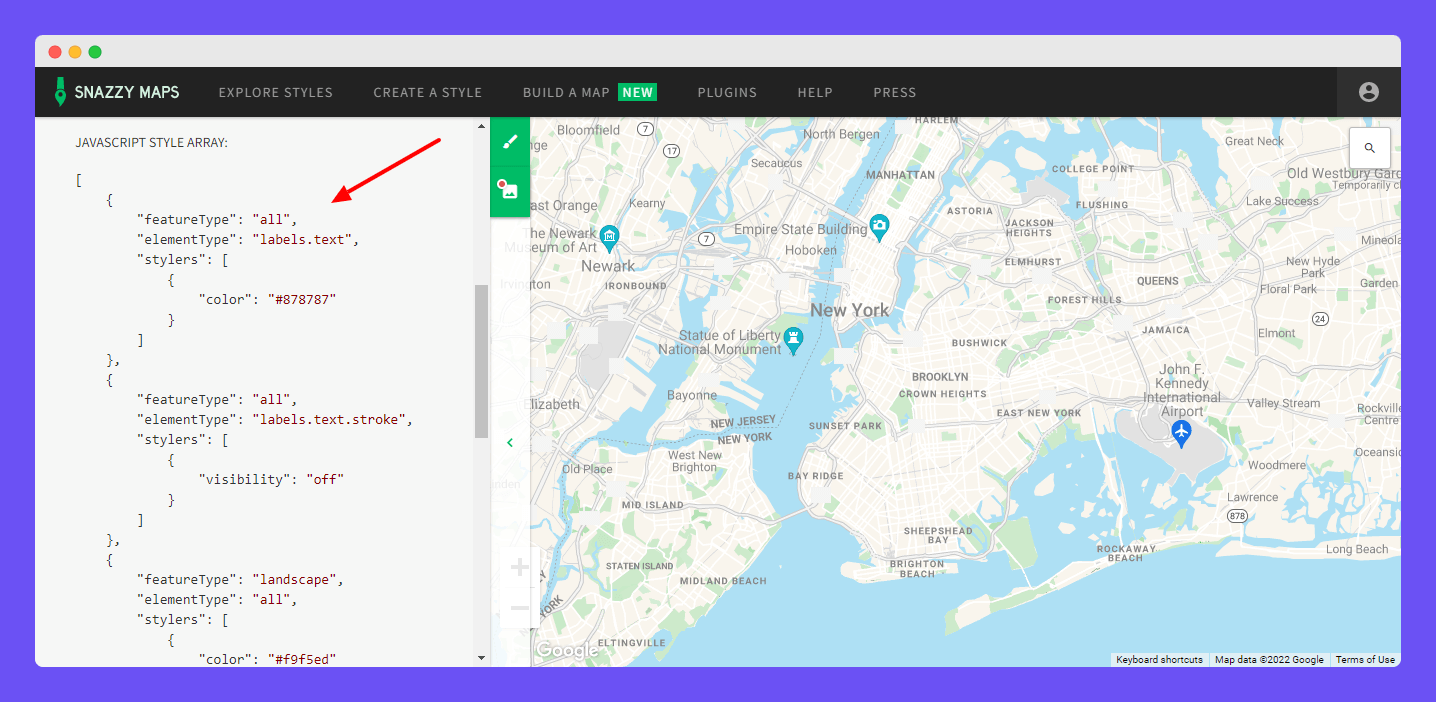Open the user account menu icon

coord(1369,92)
